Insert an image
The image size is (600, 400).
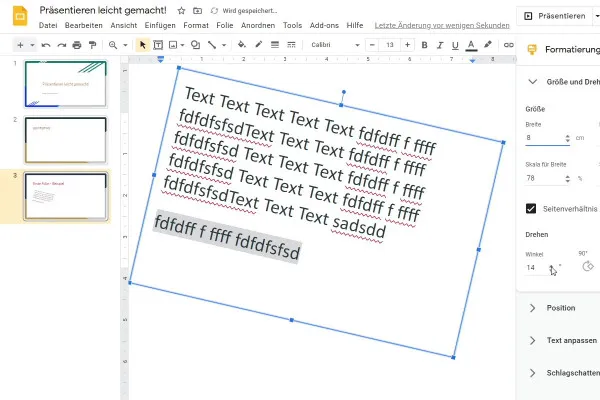click(x=173, y=45)
